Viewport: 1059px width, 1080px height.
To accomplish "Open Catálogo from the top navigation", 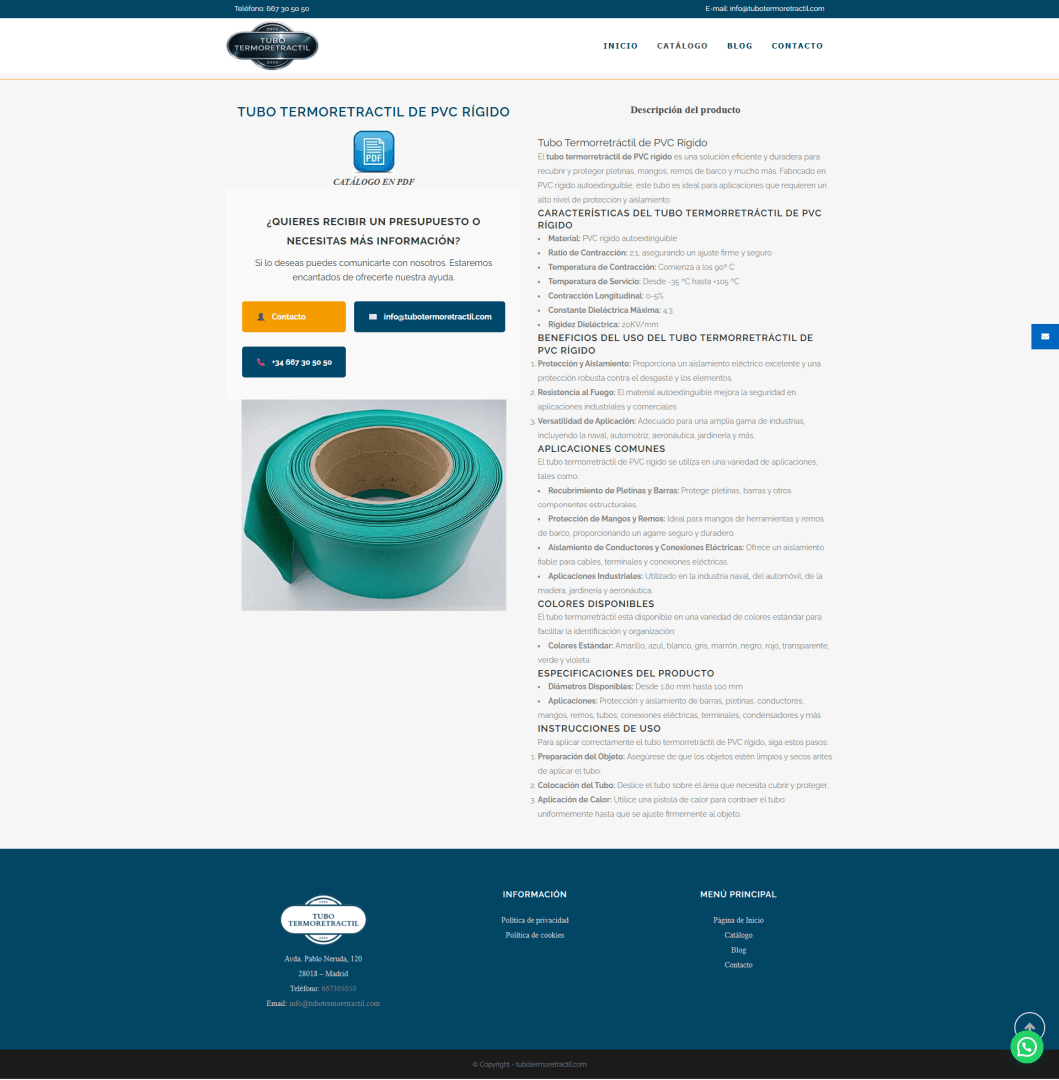I will (x=682, y=46).
